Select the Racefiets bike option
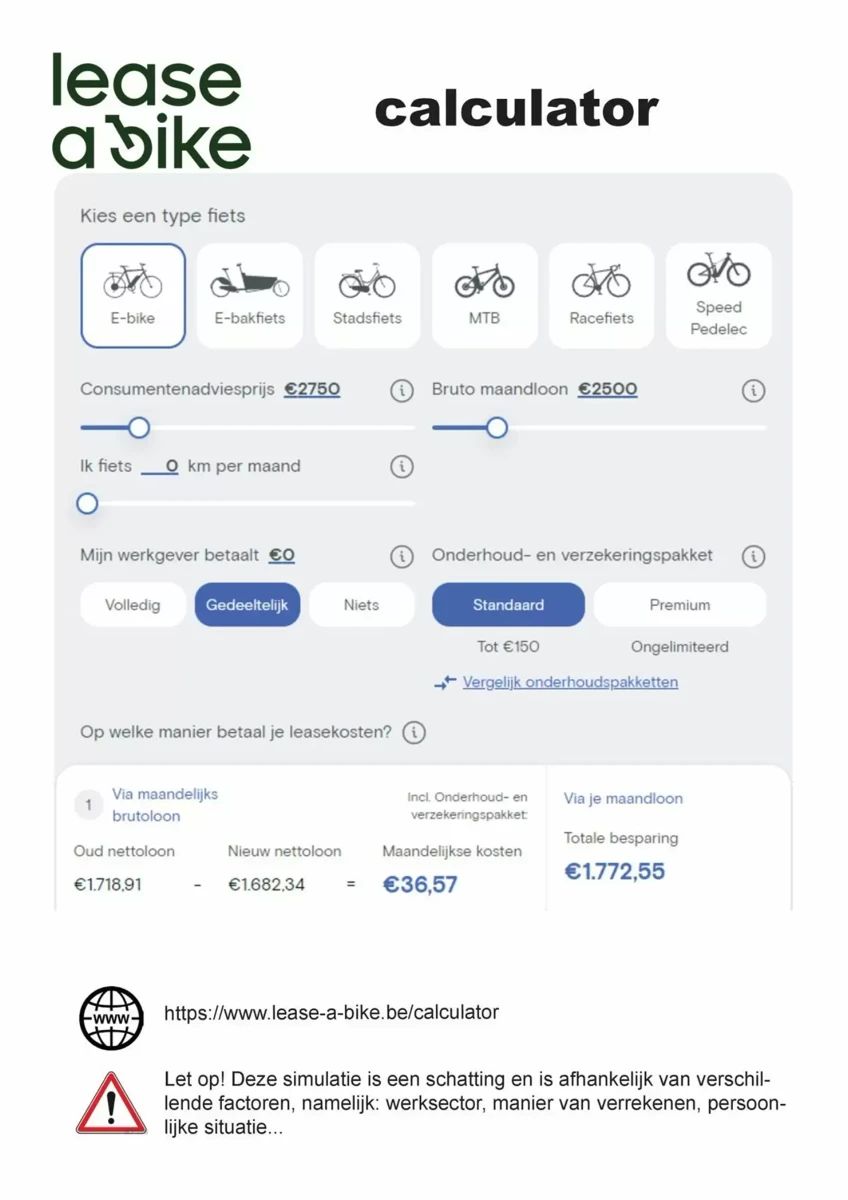 (602, 296)
